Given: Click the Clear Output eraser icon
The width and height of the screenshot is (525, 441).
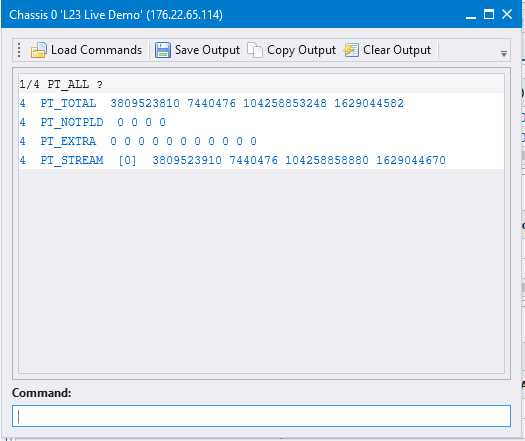Looking at the screenshot, I should click(x=351, y=50).
